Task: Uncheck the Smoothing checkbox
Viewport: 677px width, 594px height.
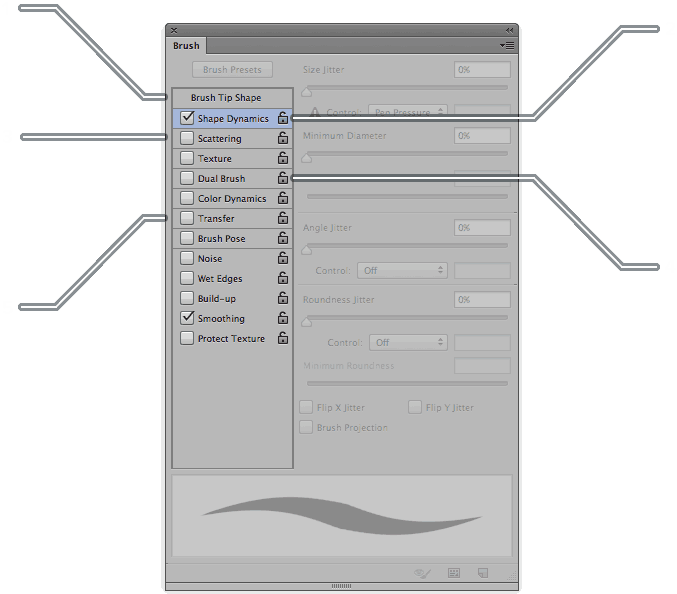Action: coord(187,318)
